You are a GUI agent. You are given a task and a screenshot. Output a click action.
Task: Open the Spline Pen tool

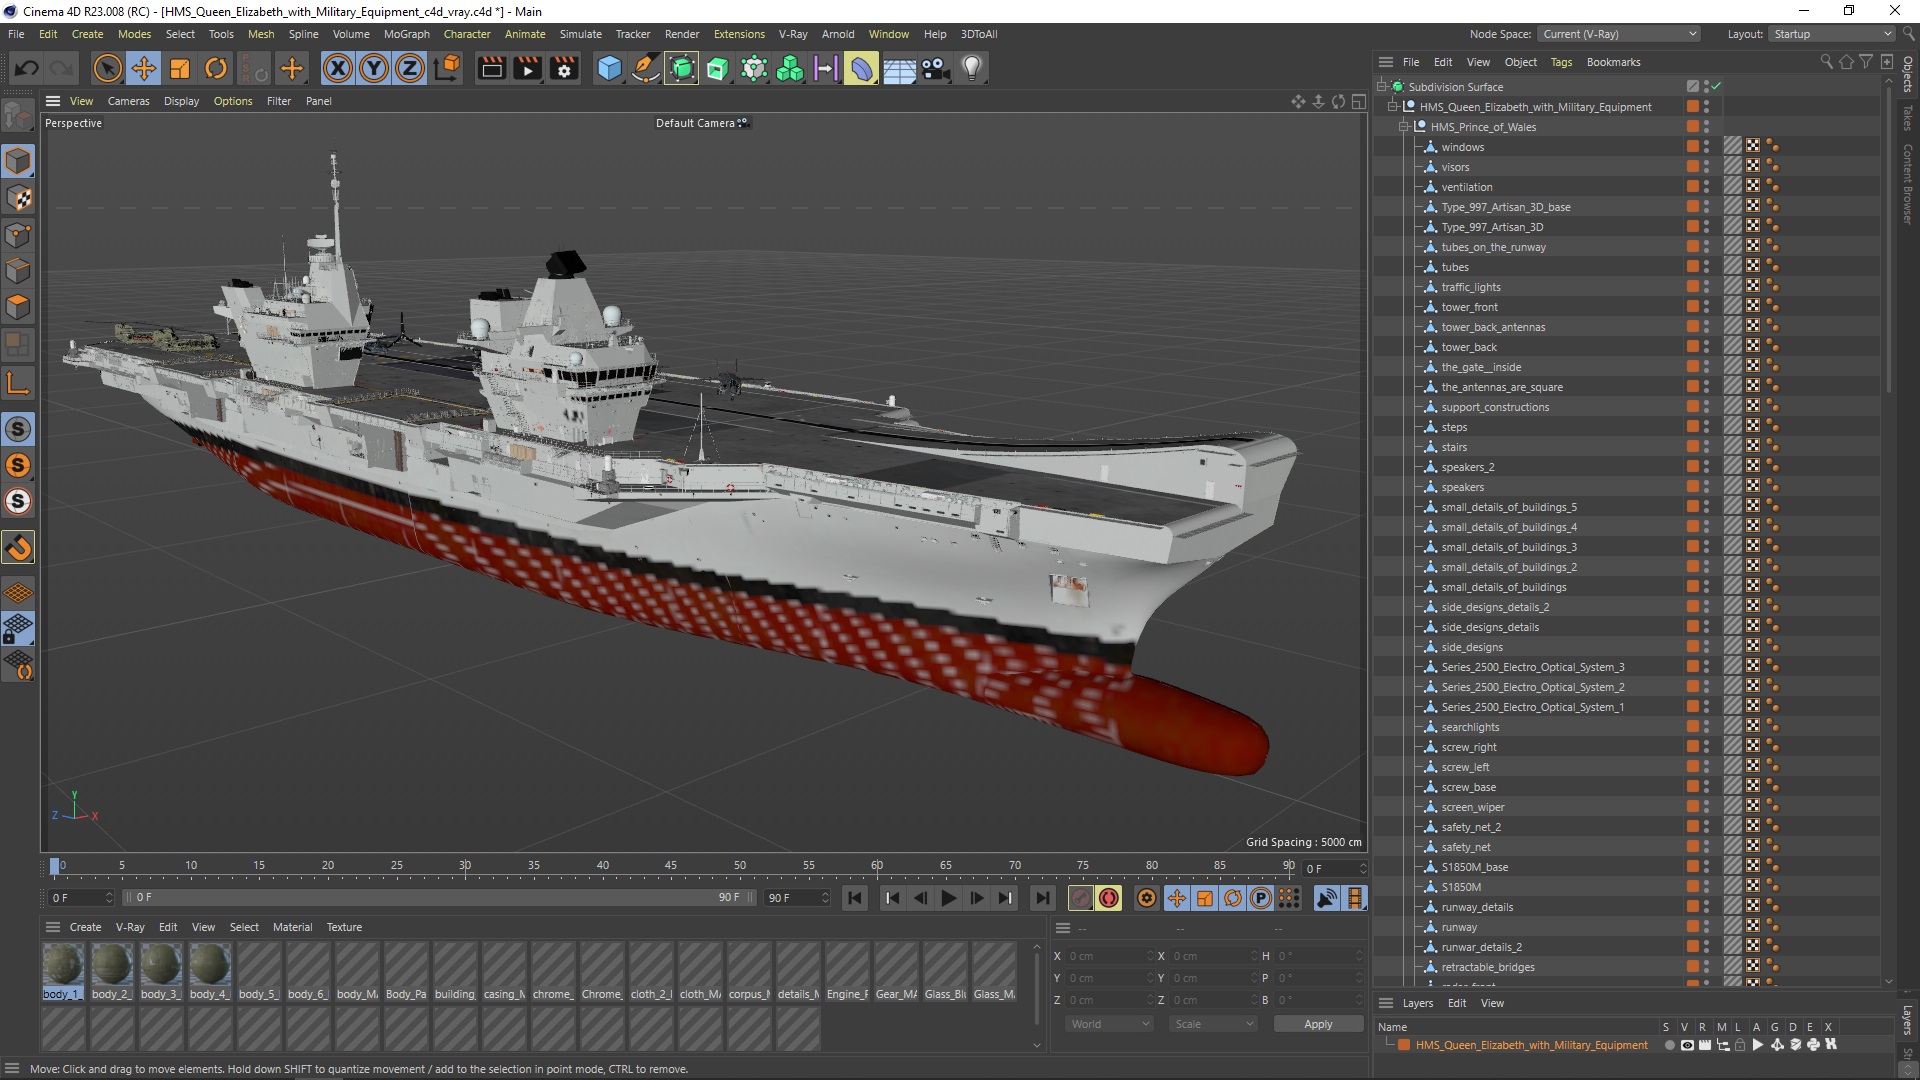pyautogui.click(x=646, y=68)
